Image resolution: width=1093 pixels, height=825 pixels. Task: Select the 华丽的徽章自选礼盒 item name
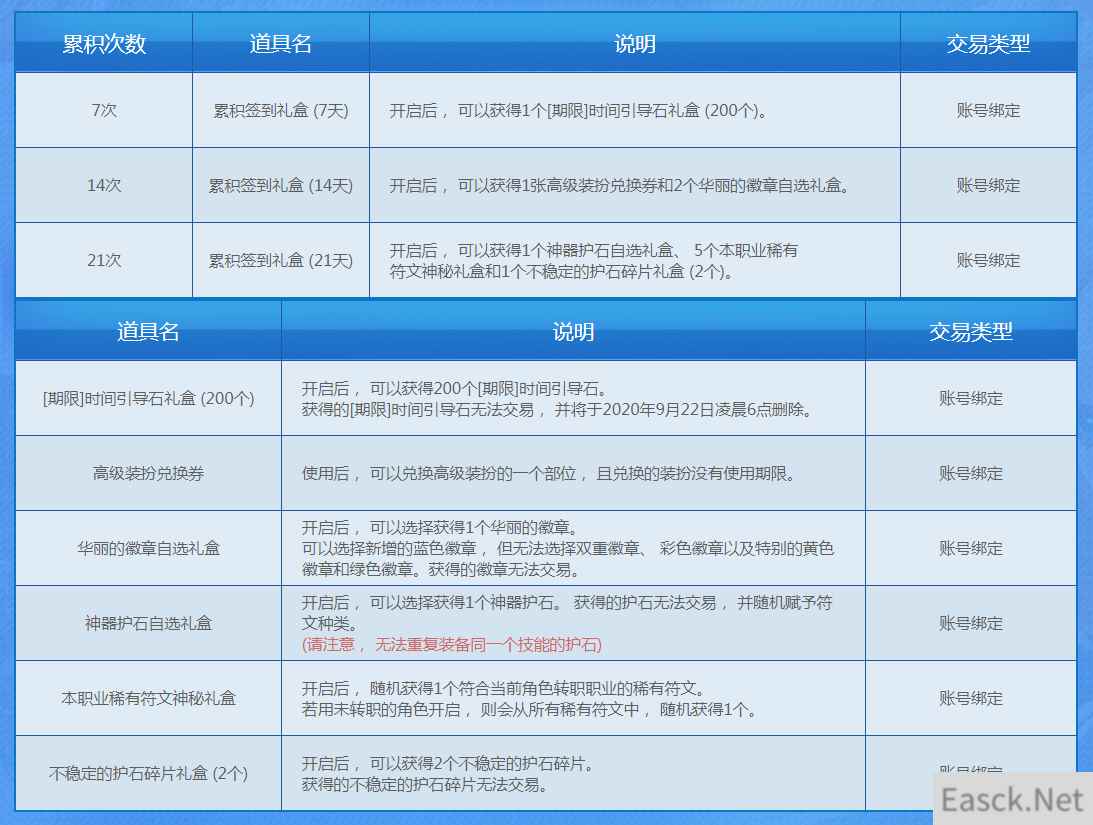pyautogui.click(x=148, y=548)
